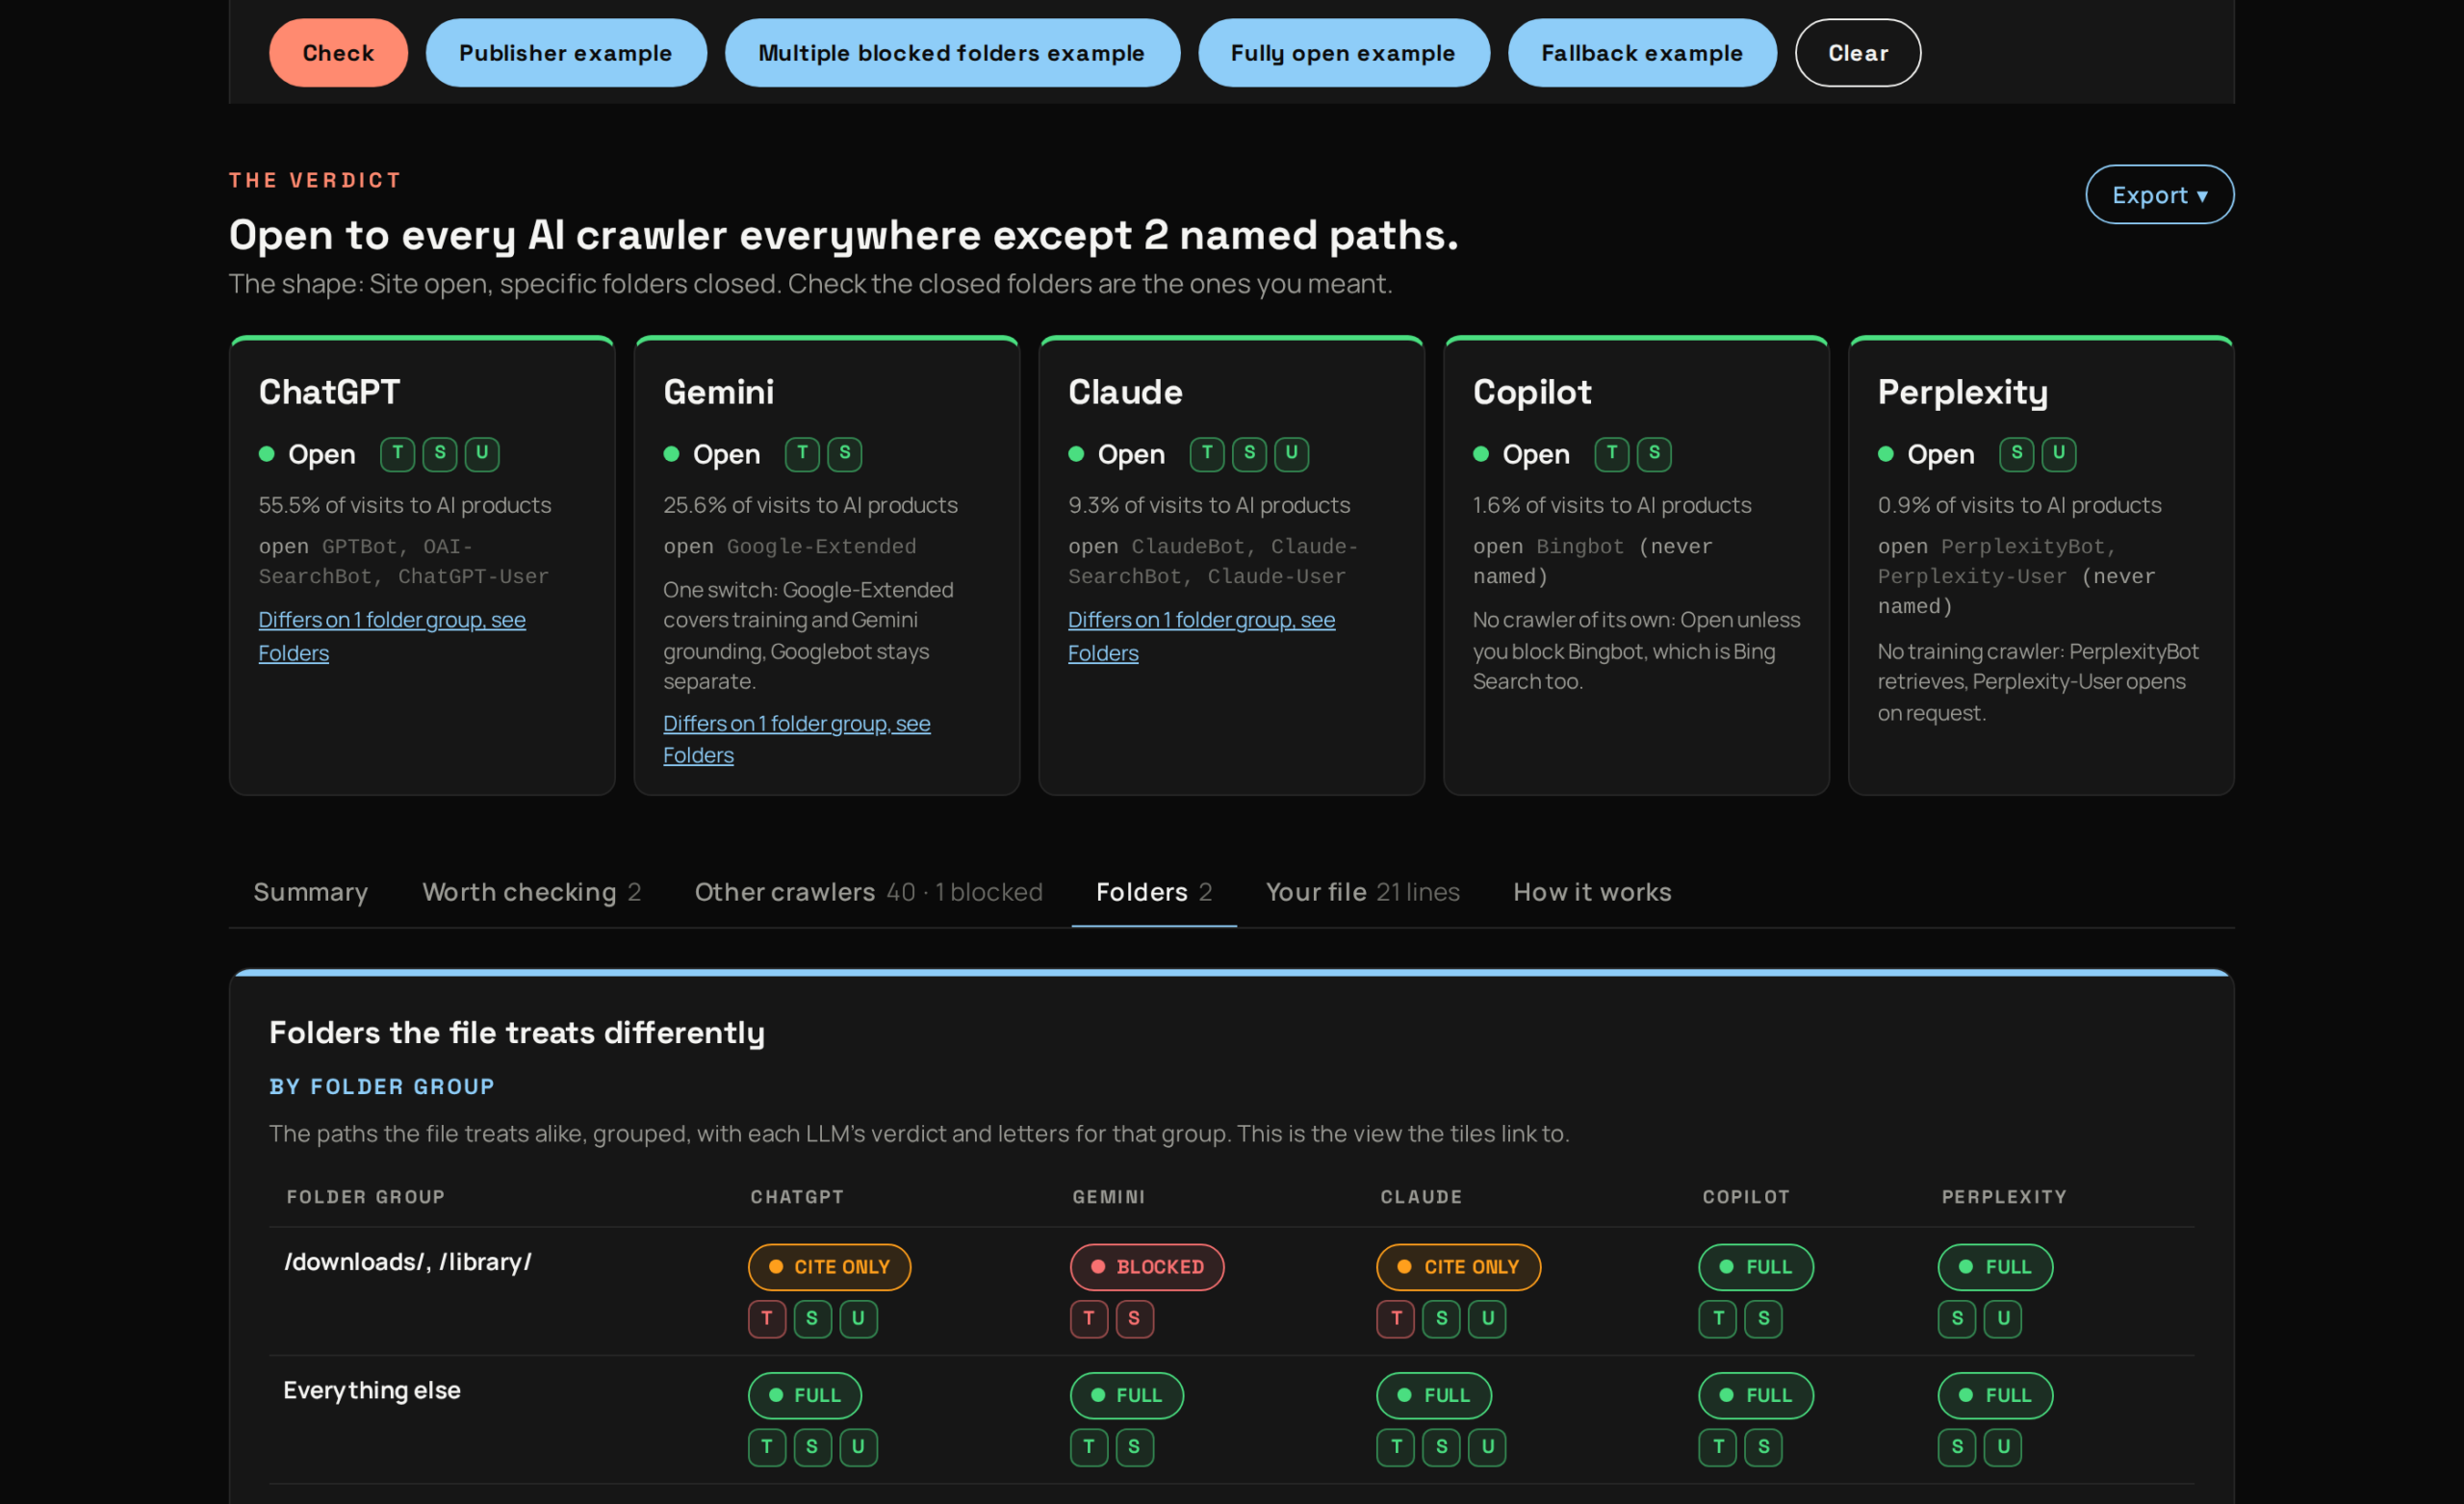Viewport: 2464px width, 1504px height.
Task: Click S badge under Perplexity in /downloads/ row
Action: [x=1957, y=1318]
